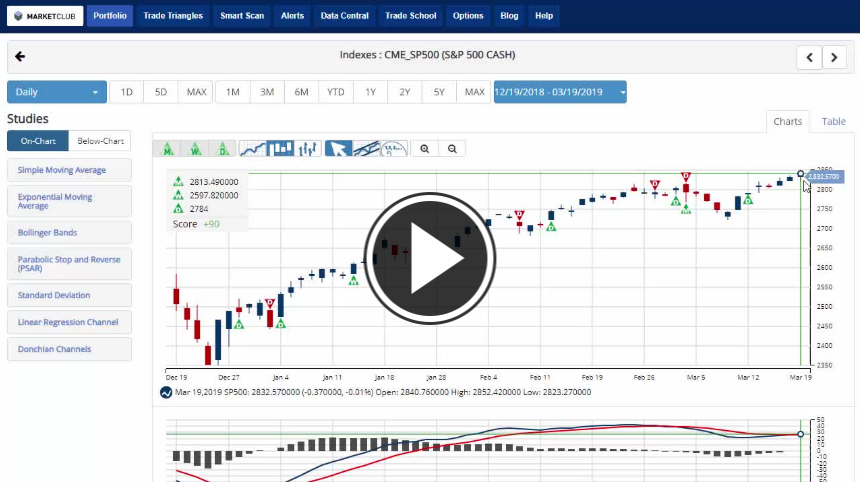This screenshot has height=482, width=860.
Task: Open Smart Scan menu
Action: point(242,16)
